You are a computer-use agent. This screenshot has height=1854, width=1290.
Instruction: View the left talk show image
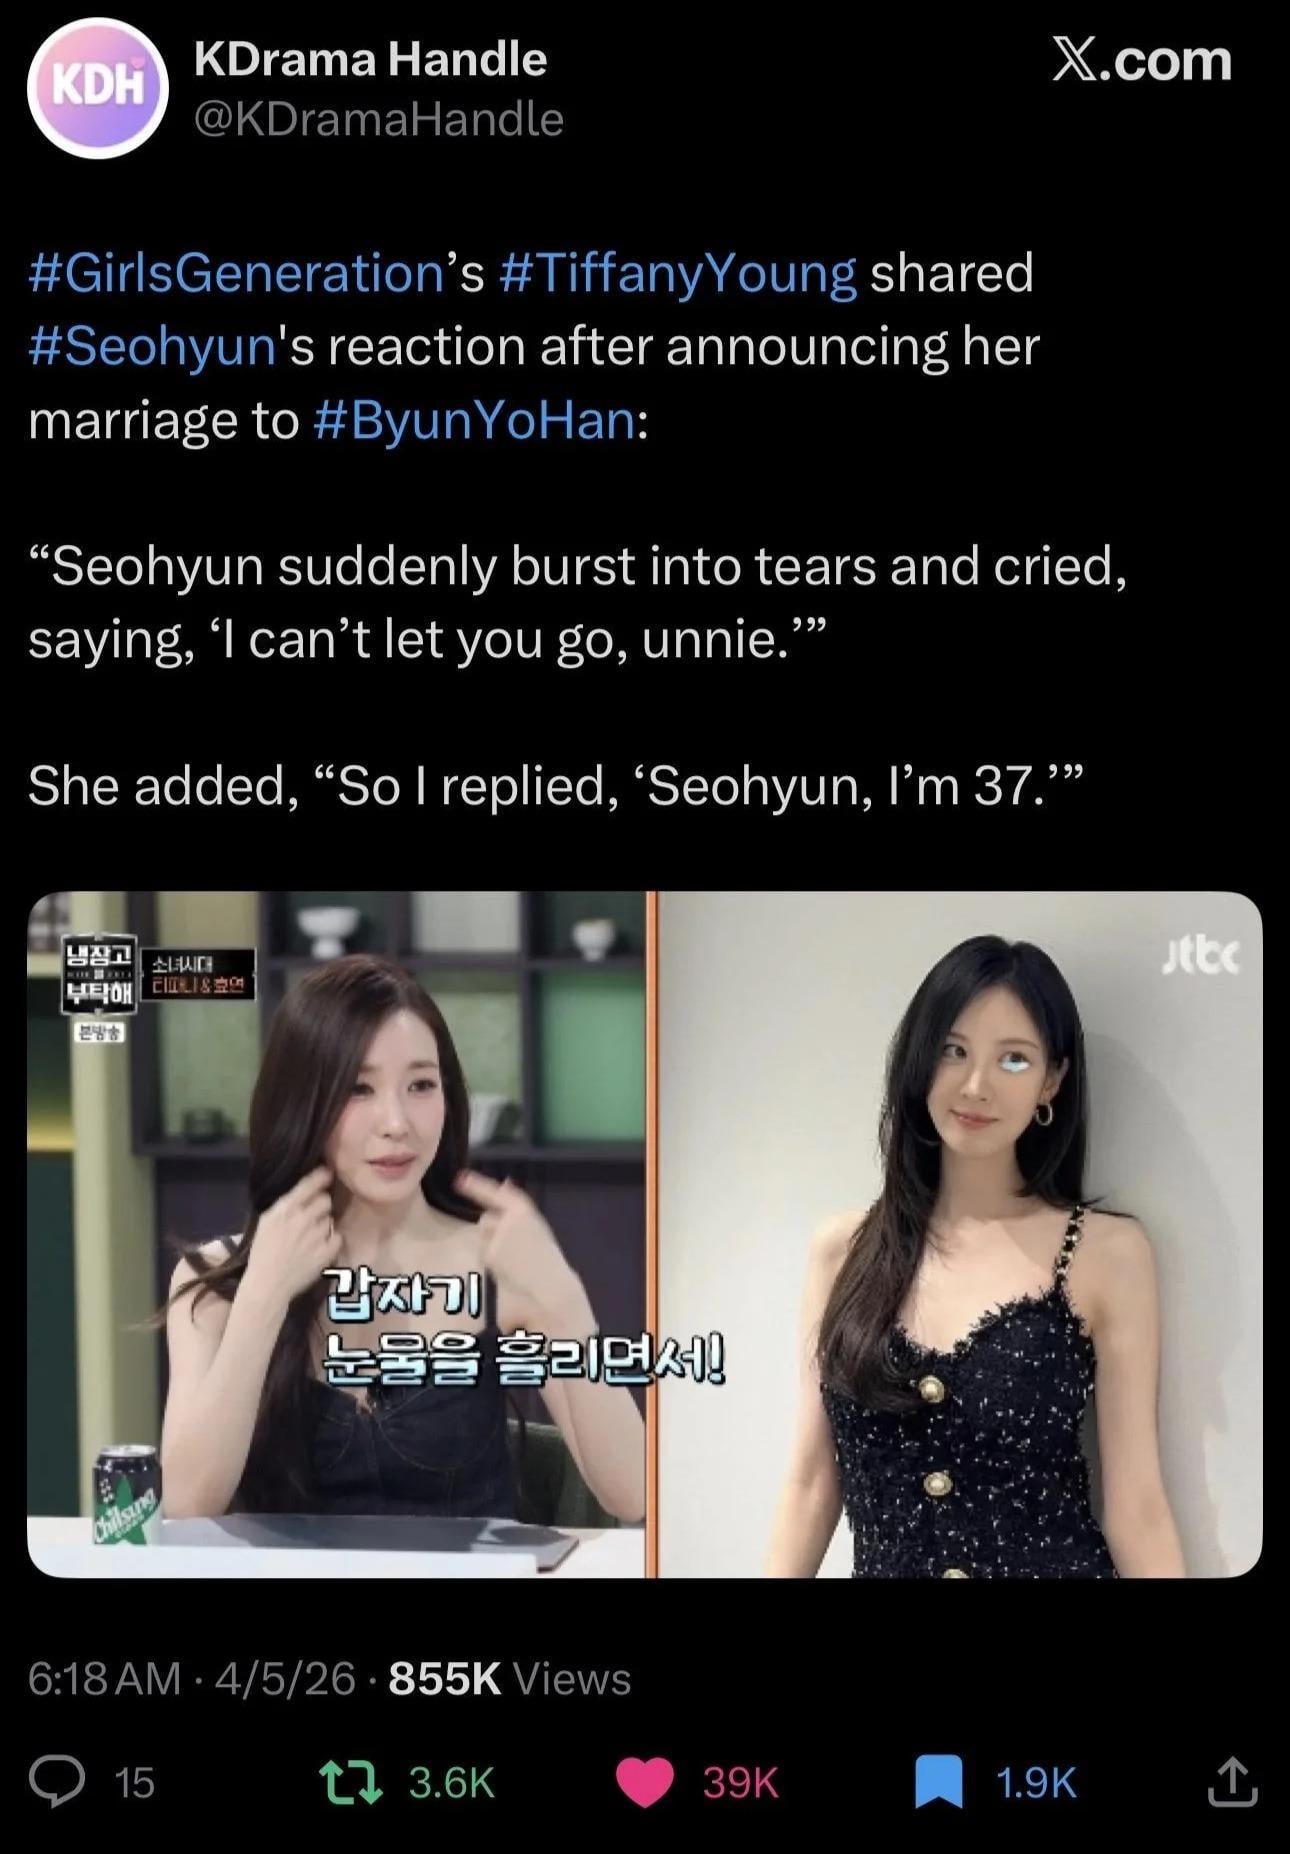coord(336,1234)
